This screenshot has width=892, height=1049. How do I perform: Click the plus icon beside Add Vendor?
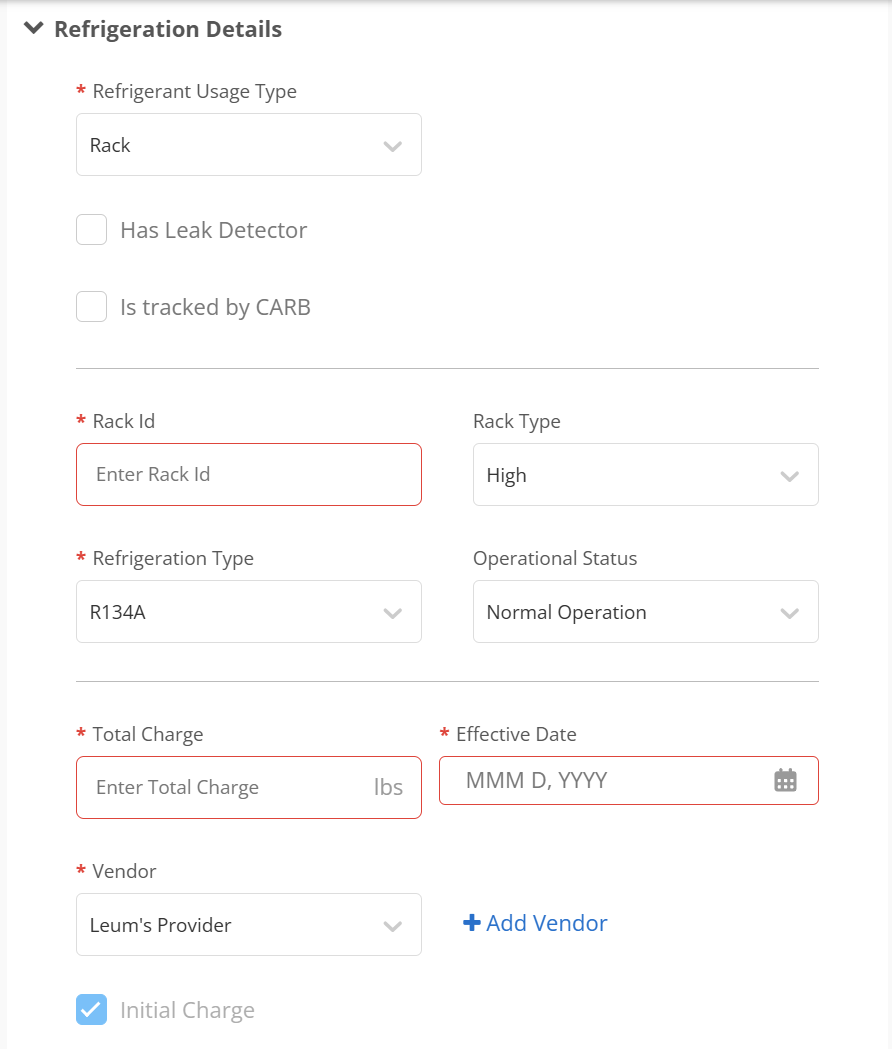coord(472,923)
